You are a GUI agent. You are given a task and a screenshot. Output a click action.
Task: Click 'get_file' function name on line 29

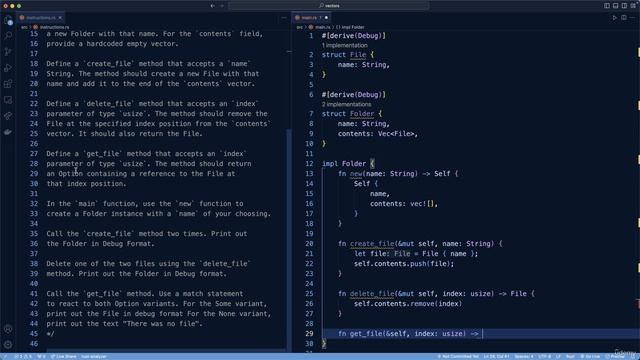(366, 333)
